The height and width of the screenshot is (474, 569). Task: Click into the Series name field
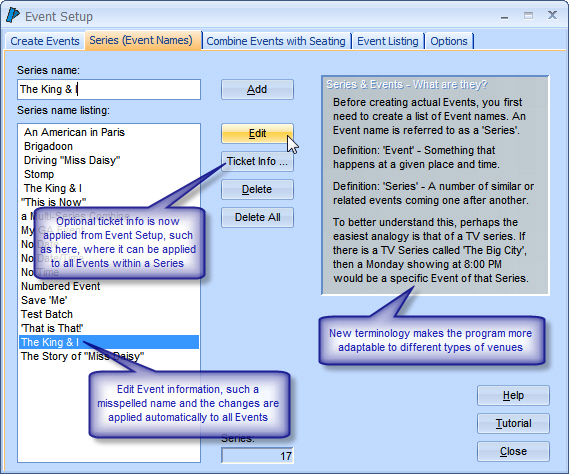click(x=109, y=89)
